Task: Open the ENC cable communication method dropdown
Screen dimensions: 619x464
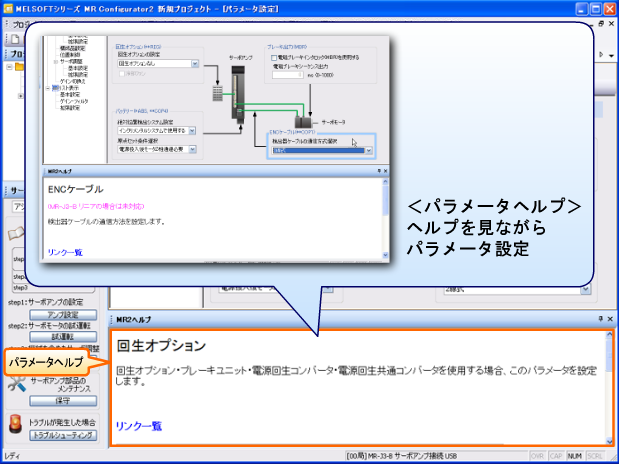Action: pos(369,151)
